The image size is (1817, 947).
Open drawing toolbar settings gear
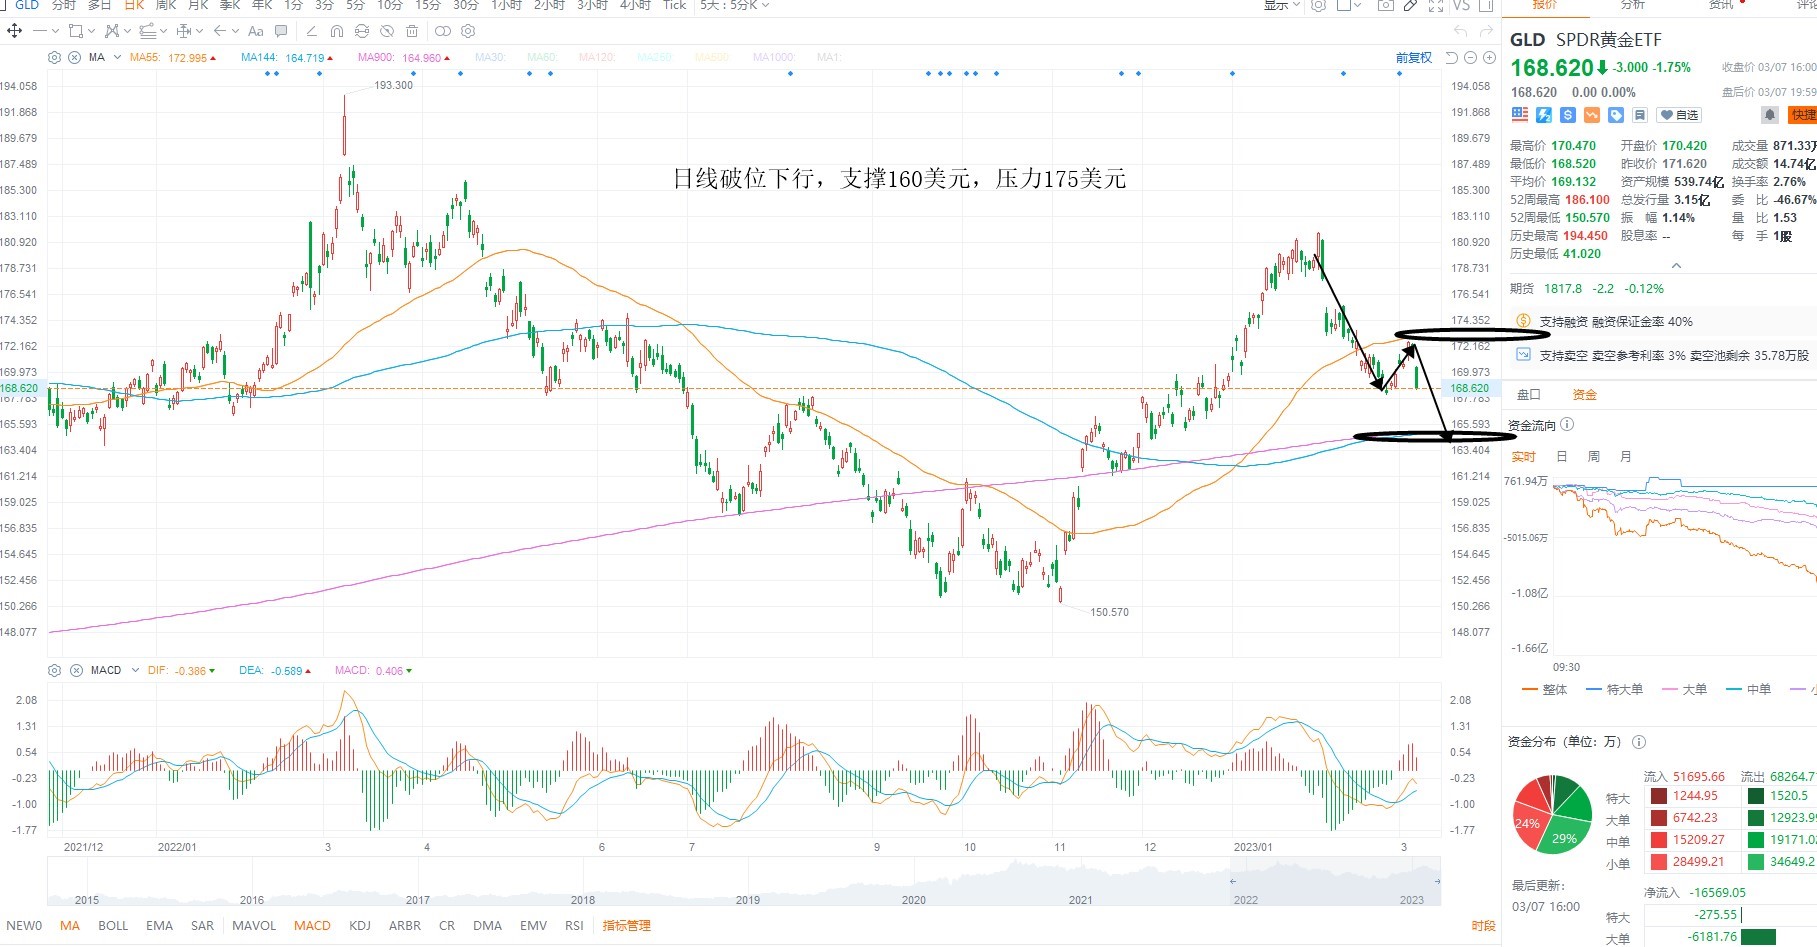[468, 31]
